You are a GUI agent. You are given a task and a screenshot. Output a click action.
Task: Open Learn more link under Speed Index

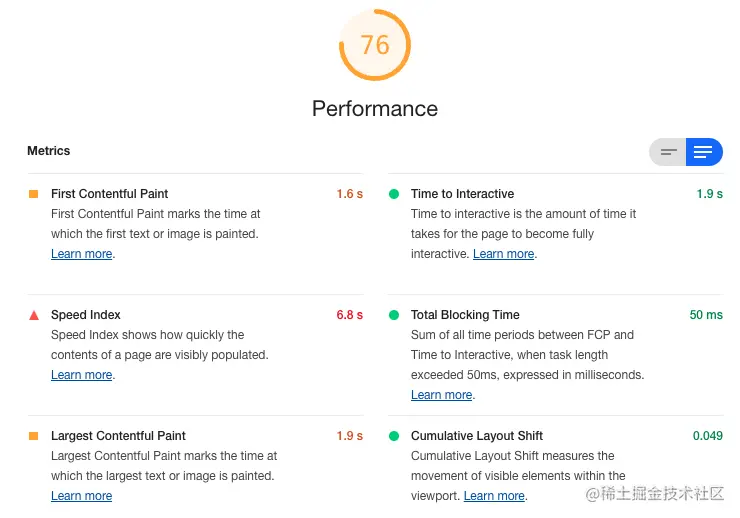click(81, 375)
